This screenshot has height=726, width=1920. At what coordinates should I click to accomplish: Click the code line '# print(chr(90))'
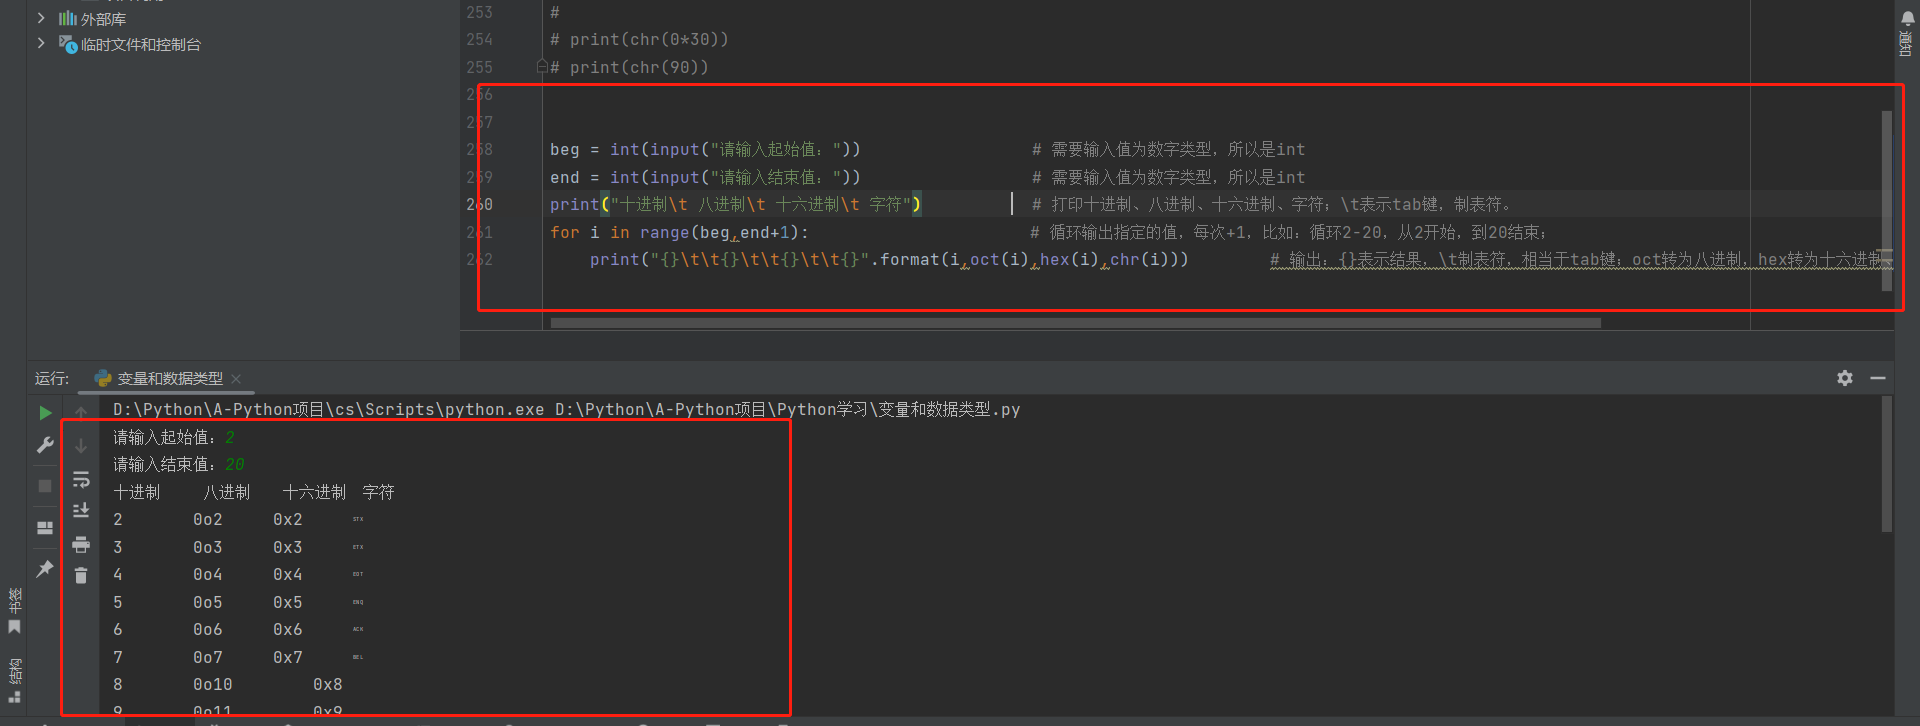[629, 67]
